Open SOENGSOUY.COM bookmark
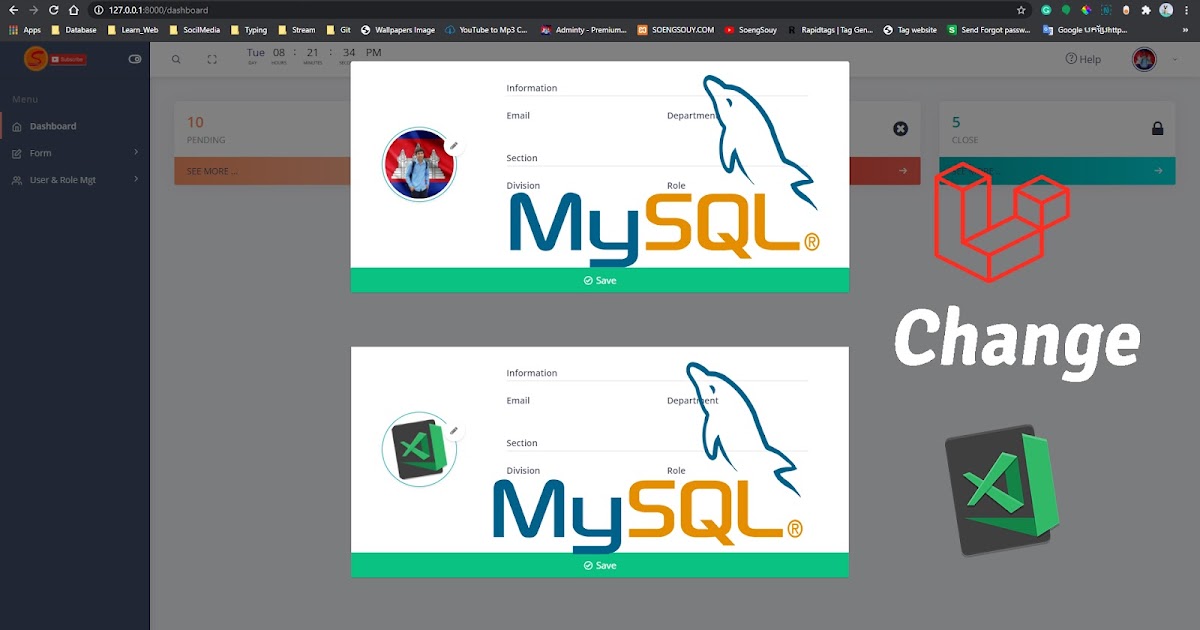The width and height of the screenshot is (1200, 630). [x=676, y=30]
